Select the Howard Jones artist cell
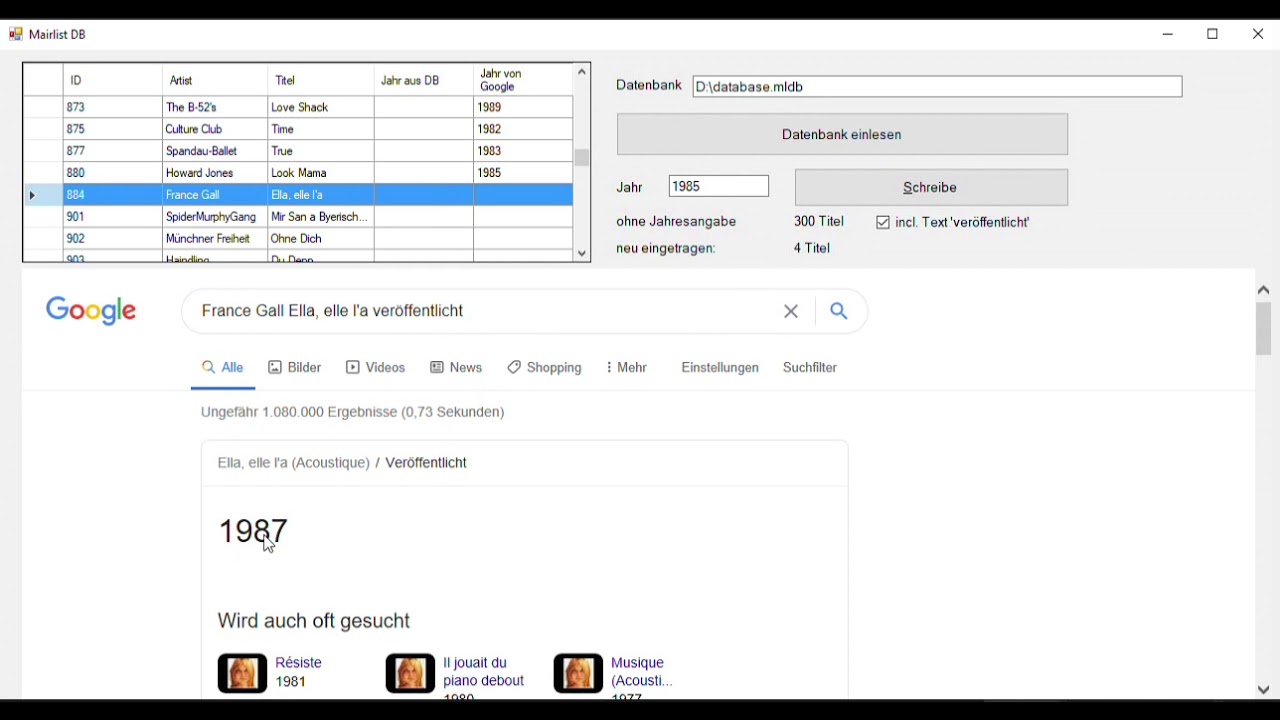The height and width of the screenshot is (720, 1280). click(x=215, y=173)
